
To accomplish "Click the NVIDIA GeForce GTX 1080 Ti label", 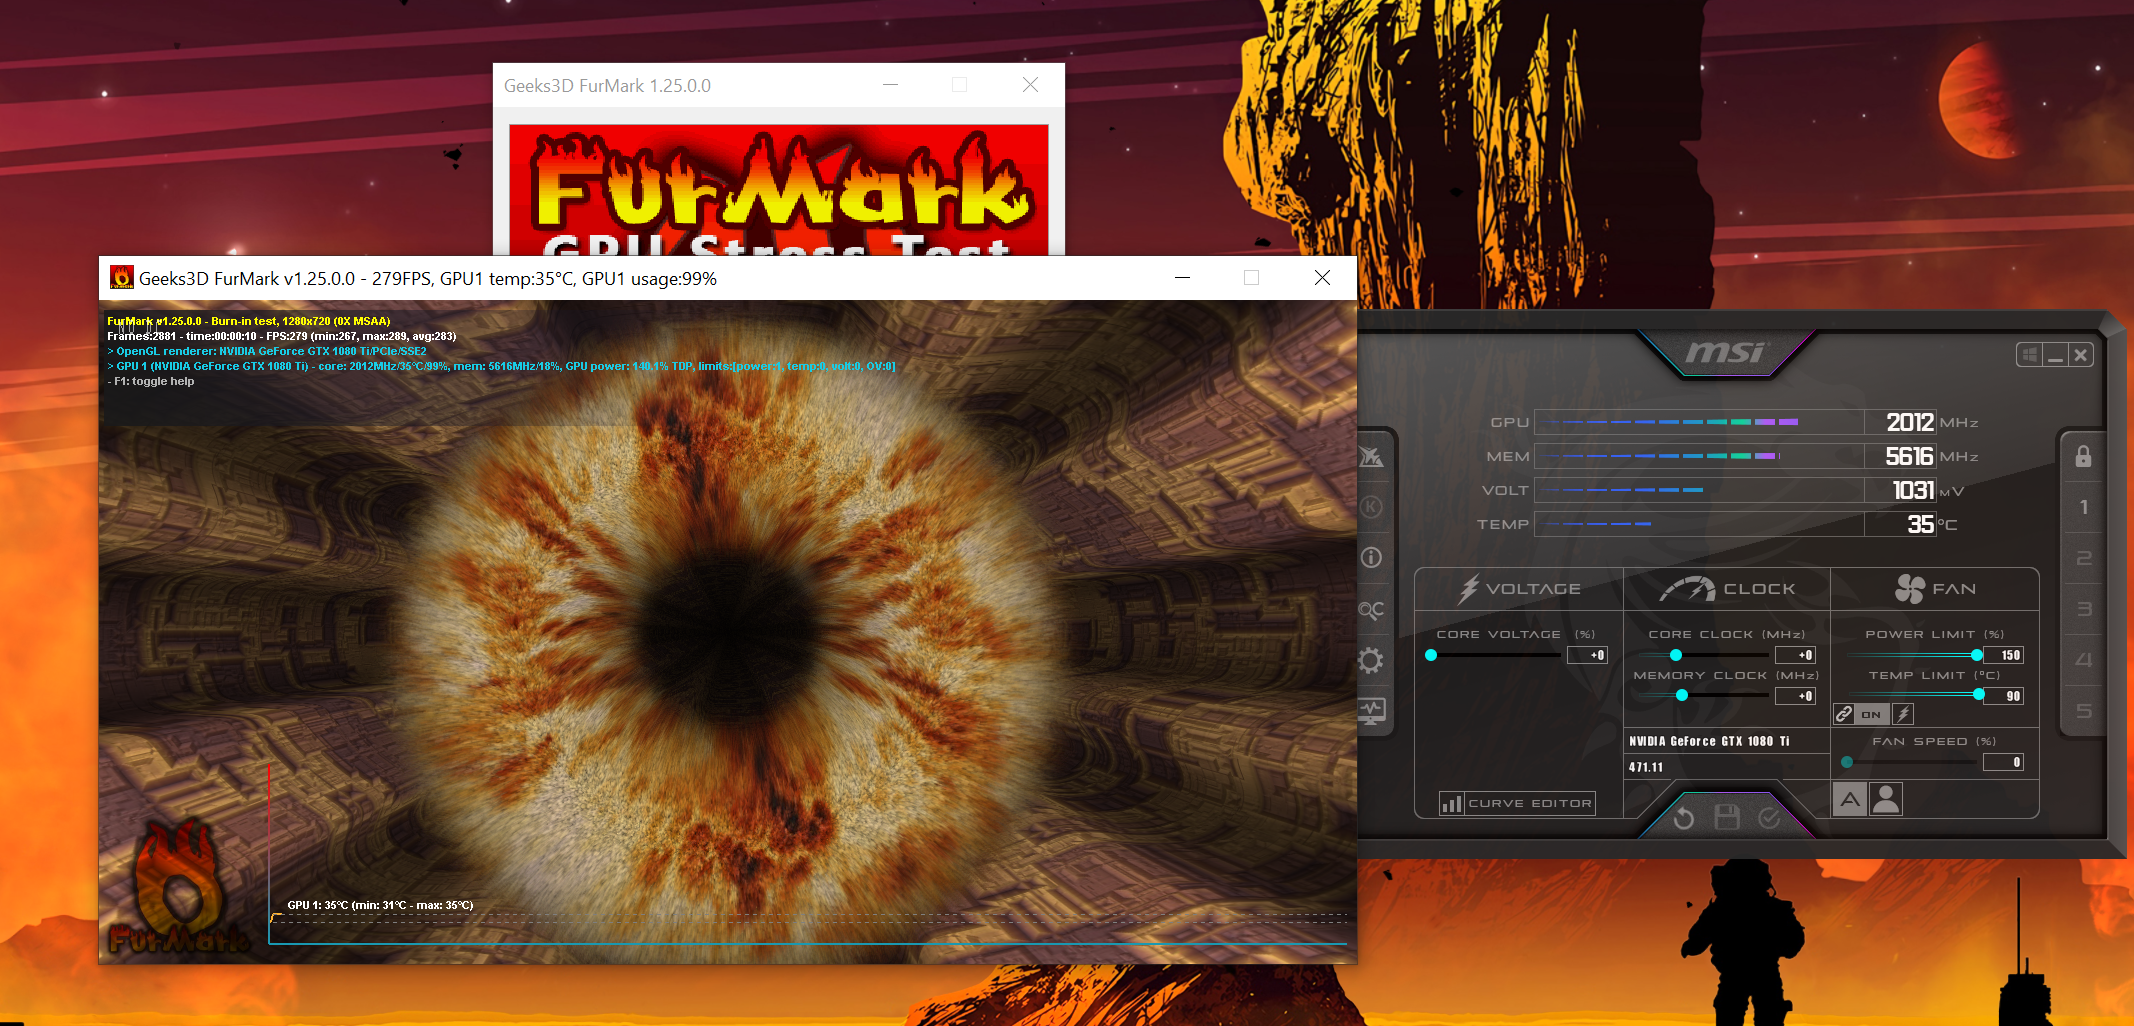I will 1709,741.
